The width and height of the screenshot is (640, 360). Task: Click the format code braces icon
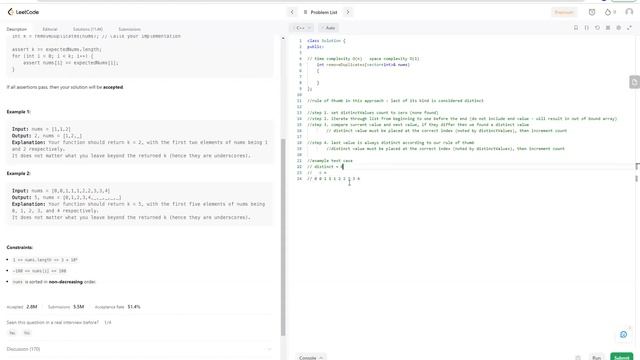pos(587,28)
